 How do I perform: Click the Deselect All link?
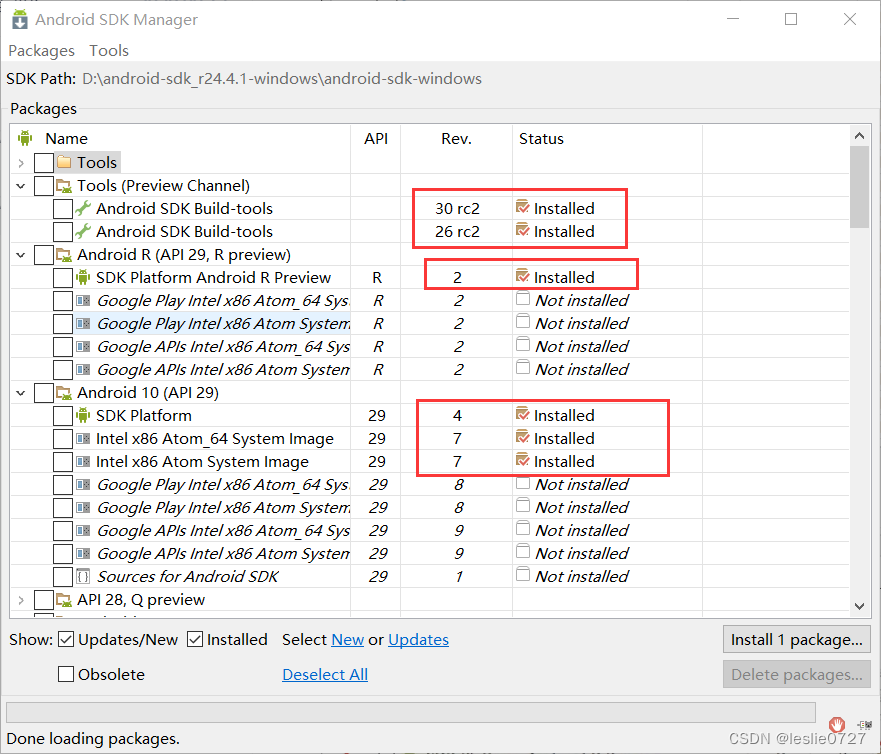pos(325,674)
